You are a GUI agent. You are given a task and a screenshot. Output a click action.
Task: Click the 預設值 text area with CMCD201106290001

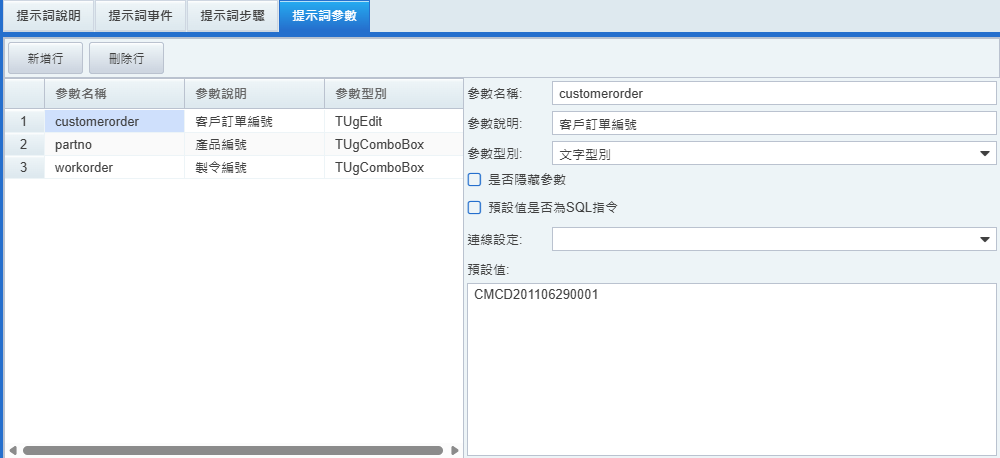(x=732, y=369)
